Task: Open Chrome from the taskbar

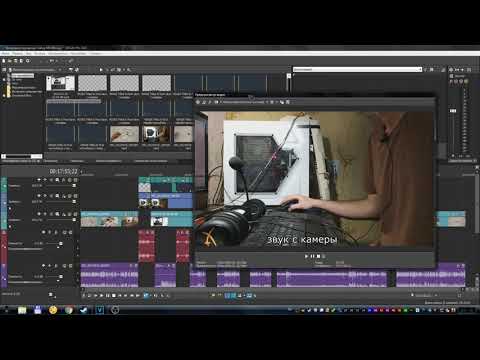Action: click(x=69, y=310)
